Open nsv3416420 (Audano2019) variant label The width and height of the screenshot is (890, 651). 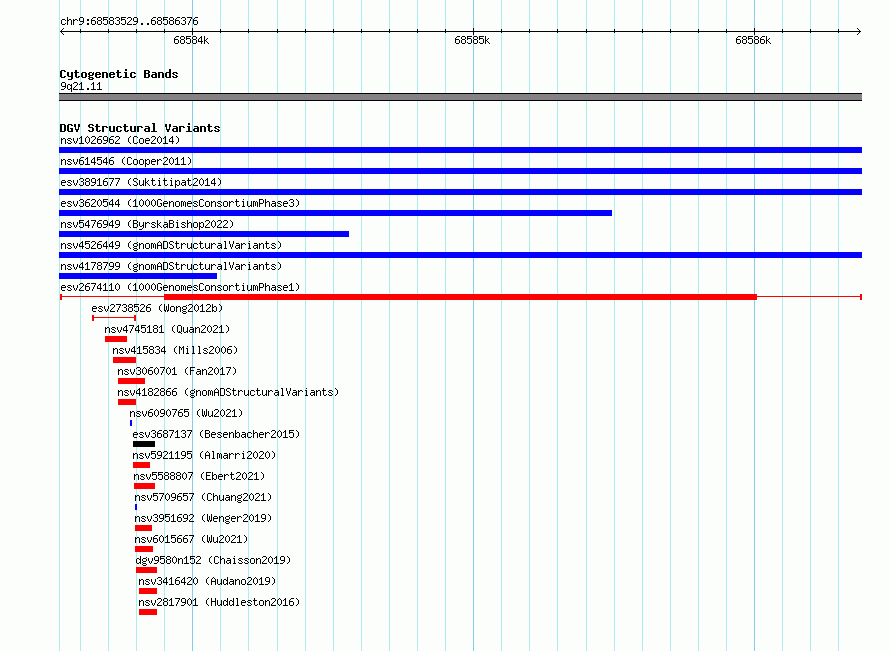tap(207, 581)
